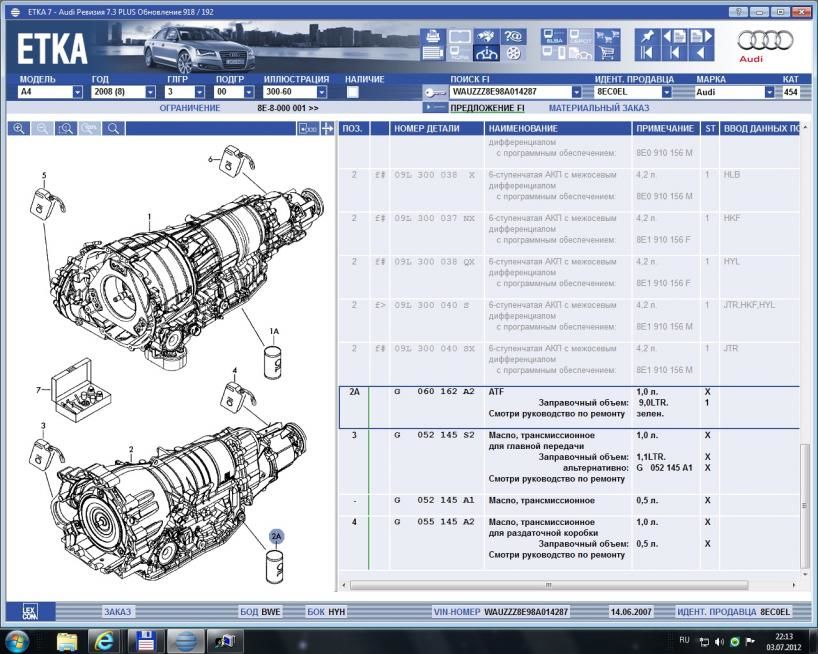
Task: Zoom in on the parts illustration
Action: pos(19,129)
